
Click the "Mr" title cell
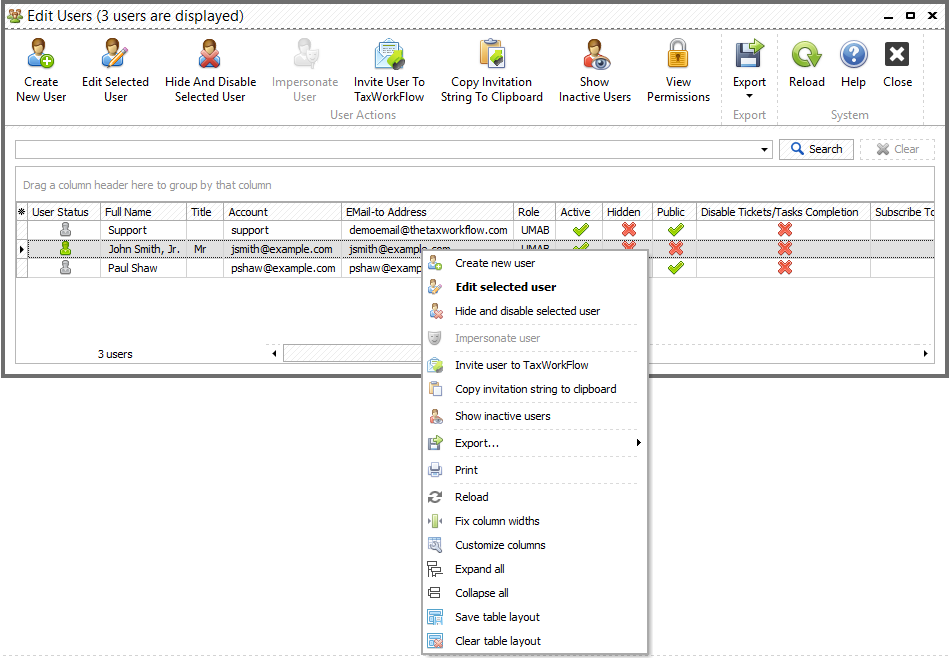[x=205, y=249]
